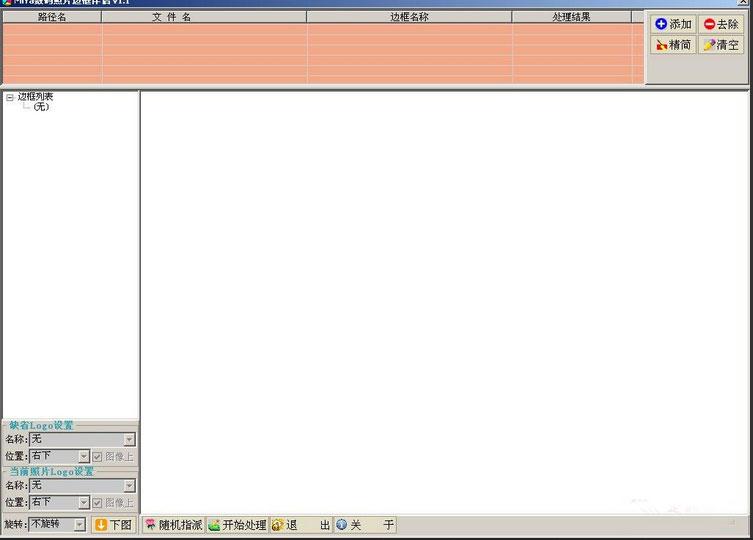Click the blue info icon on 关于
This screenshot has width=753, height=540.
click(341, 525)
